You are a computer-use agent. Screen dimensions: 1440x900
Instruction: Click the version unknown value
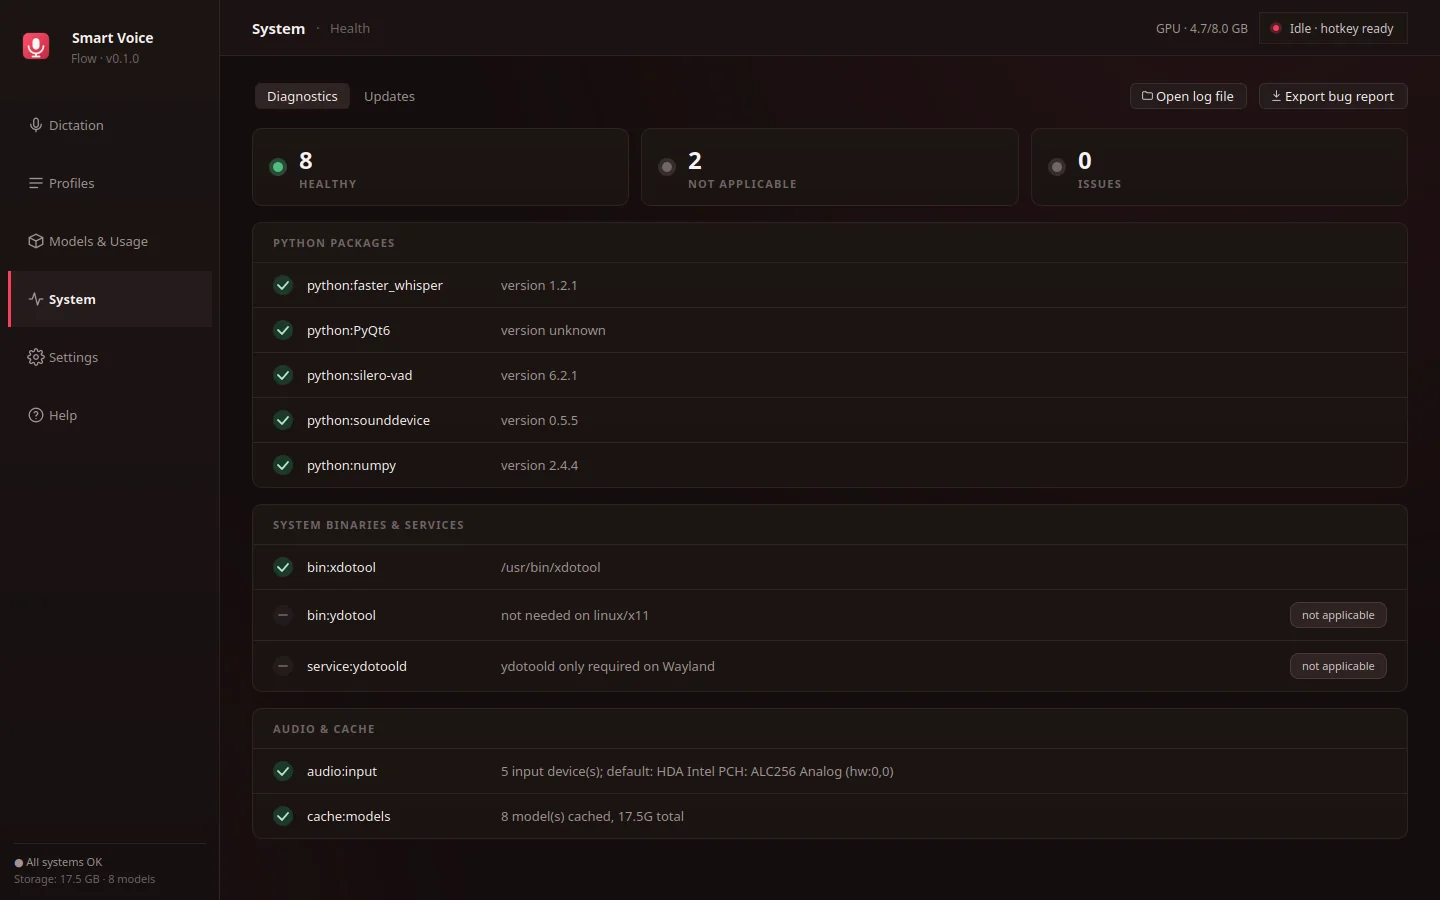click(553, 330)
